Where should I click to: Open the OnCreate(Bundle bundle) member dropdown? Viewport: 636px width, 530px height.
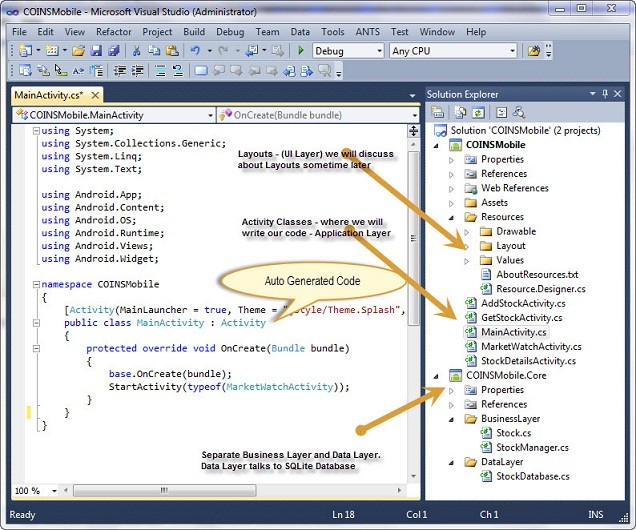414,116
